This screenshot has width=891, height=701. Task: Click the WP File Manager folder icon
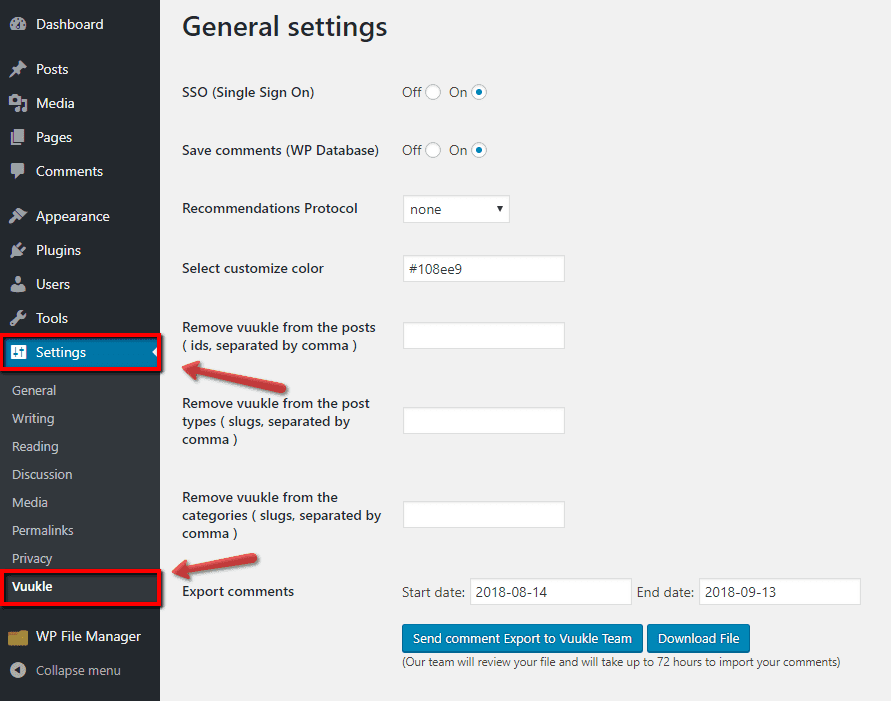tap(18, 637)
